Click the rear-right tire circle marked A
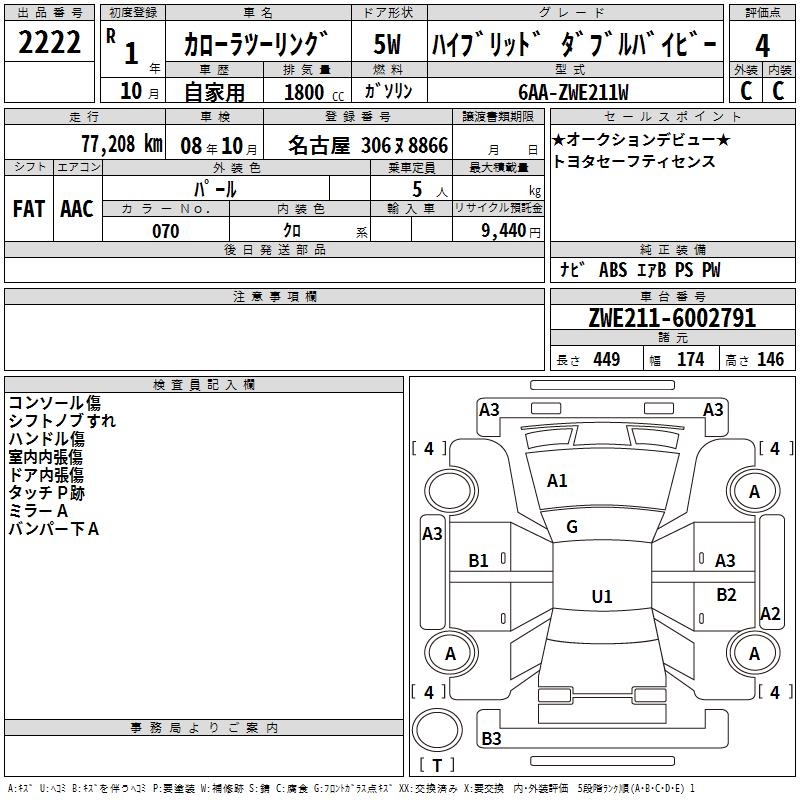The width and height of the screenshot is (800, 800). click(x=754, y=653)
